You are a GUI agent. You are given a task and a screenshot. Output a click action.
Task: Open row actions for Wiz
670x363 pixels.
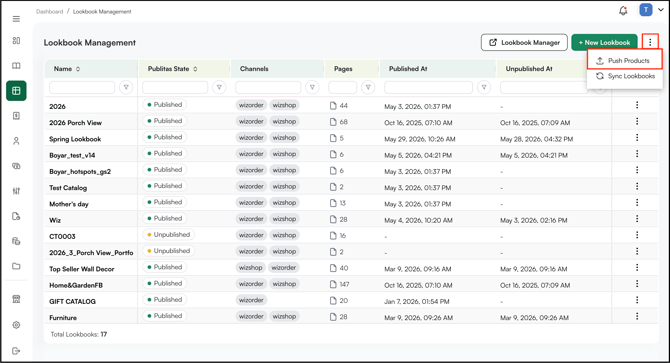pos(637,219)
